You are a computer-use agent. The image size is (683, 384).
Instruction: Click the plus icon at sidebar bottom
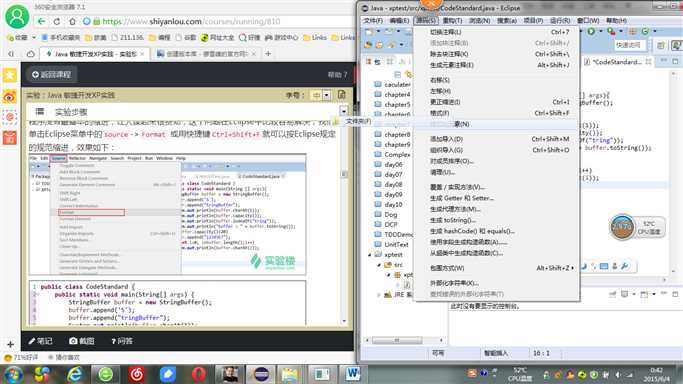coord(10,344)
